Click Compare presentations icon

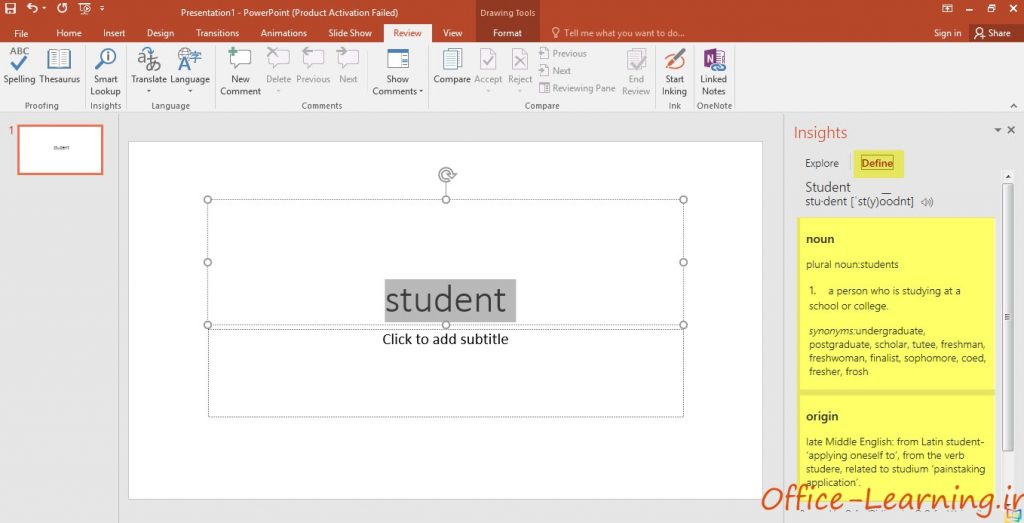452,59
